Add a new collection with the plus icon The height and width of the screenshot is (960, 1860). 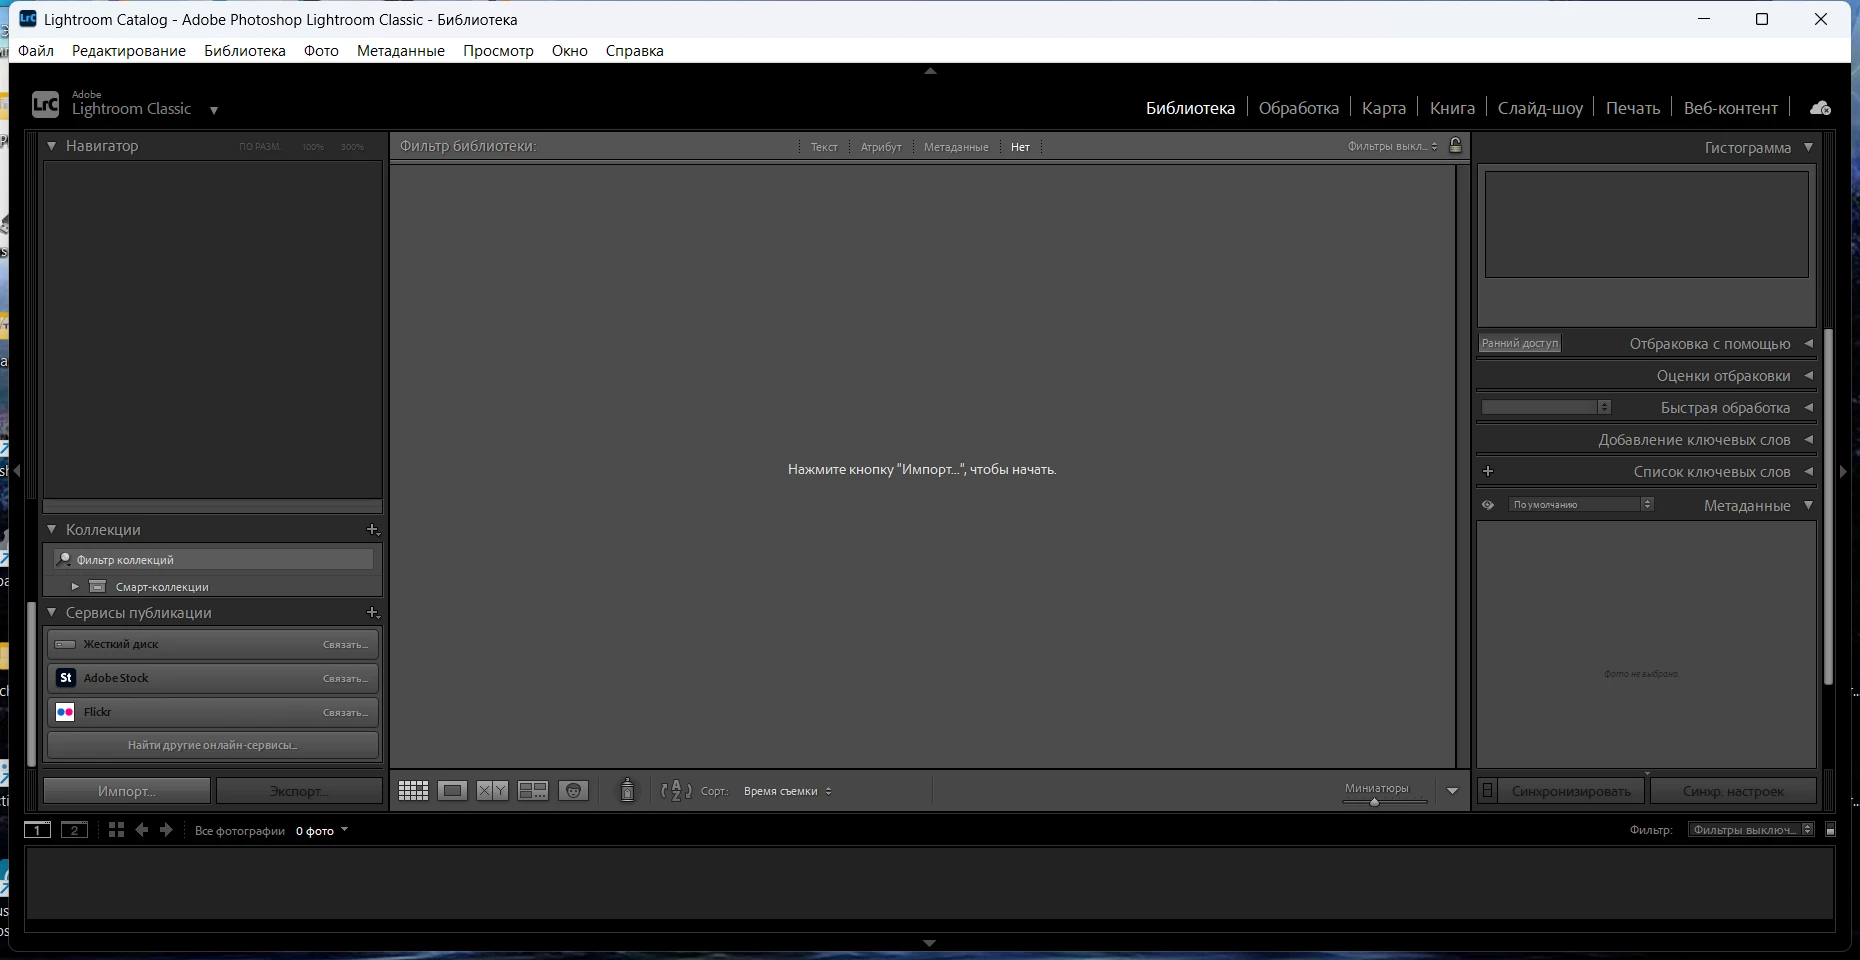coord(372,529)
